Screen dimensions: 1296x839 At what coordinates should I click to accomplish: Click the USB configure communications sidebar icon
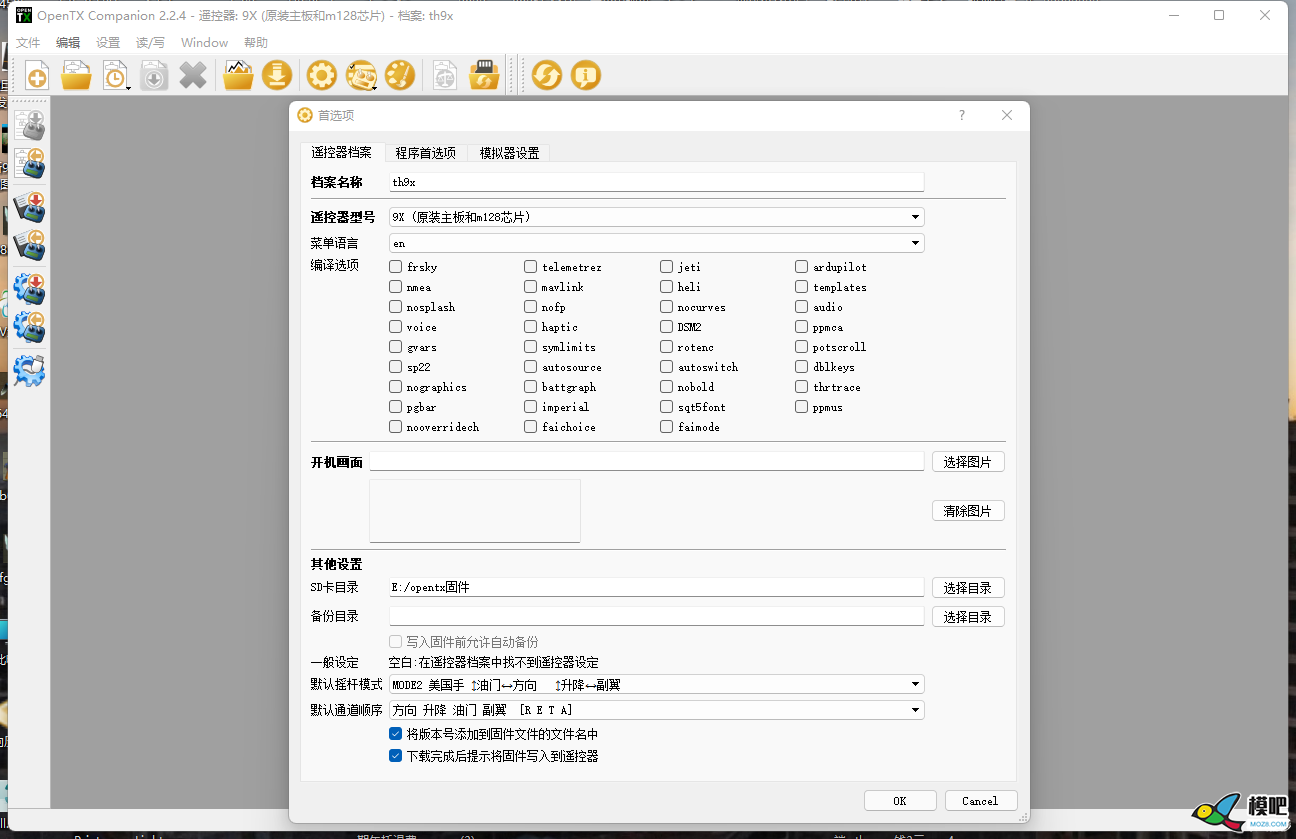point(29,370)
